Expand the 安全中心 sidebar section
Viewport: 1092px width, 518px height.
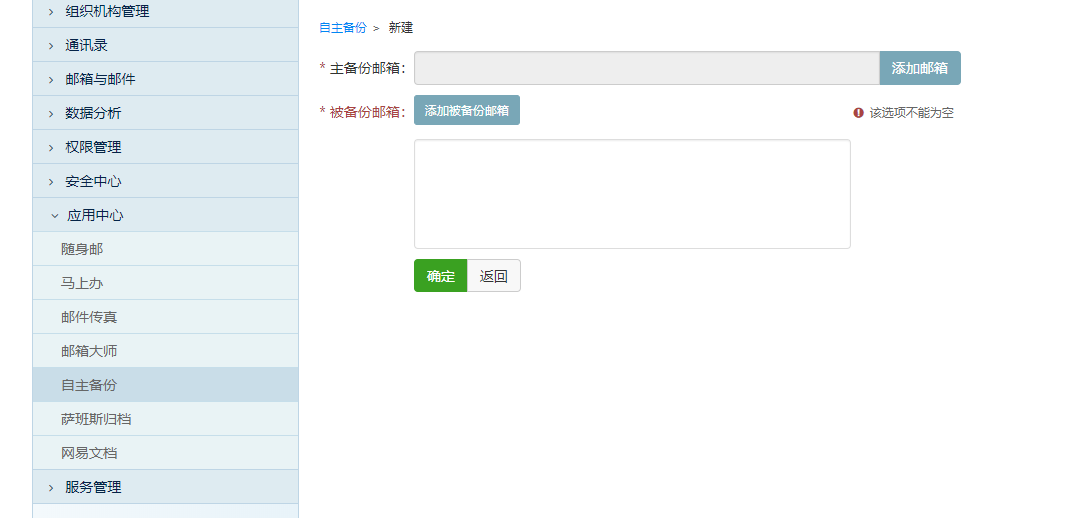(93, 181)
